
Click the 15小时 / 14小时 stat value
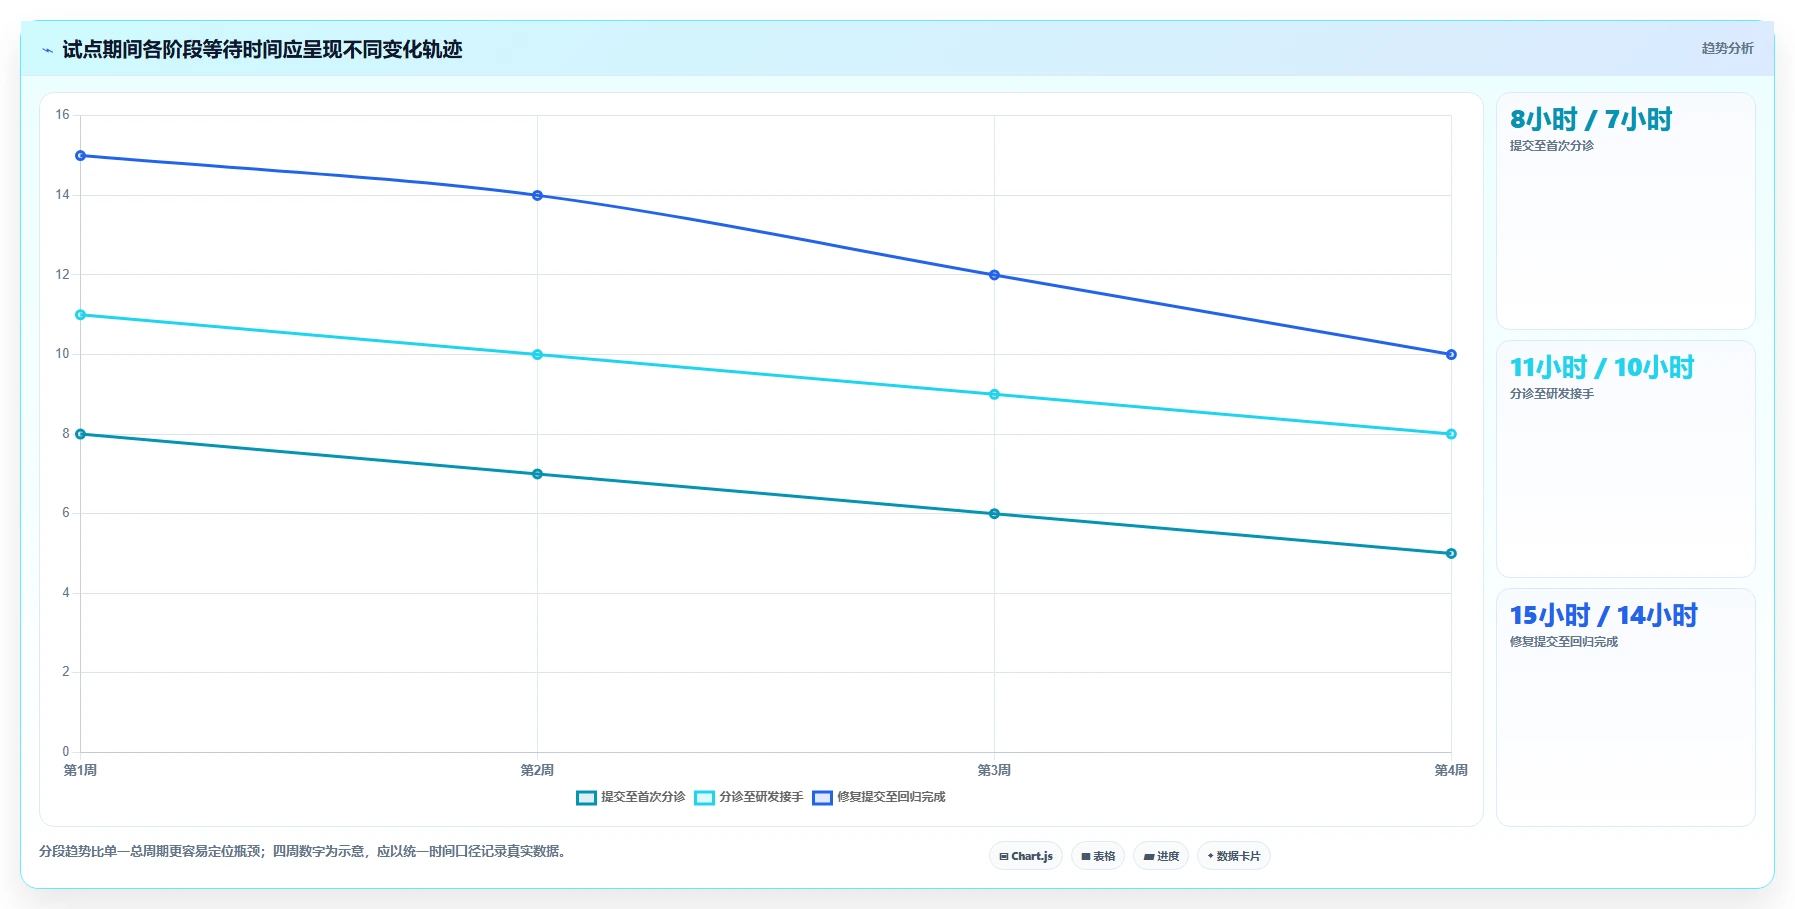click(x=1604, y=616)
